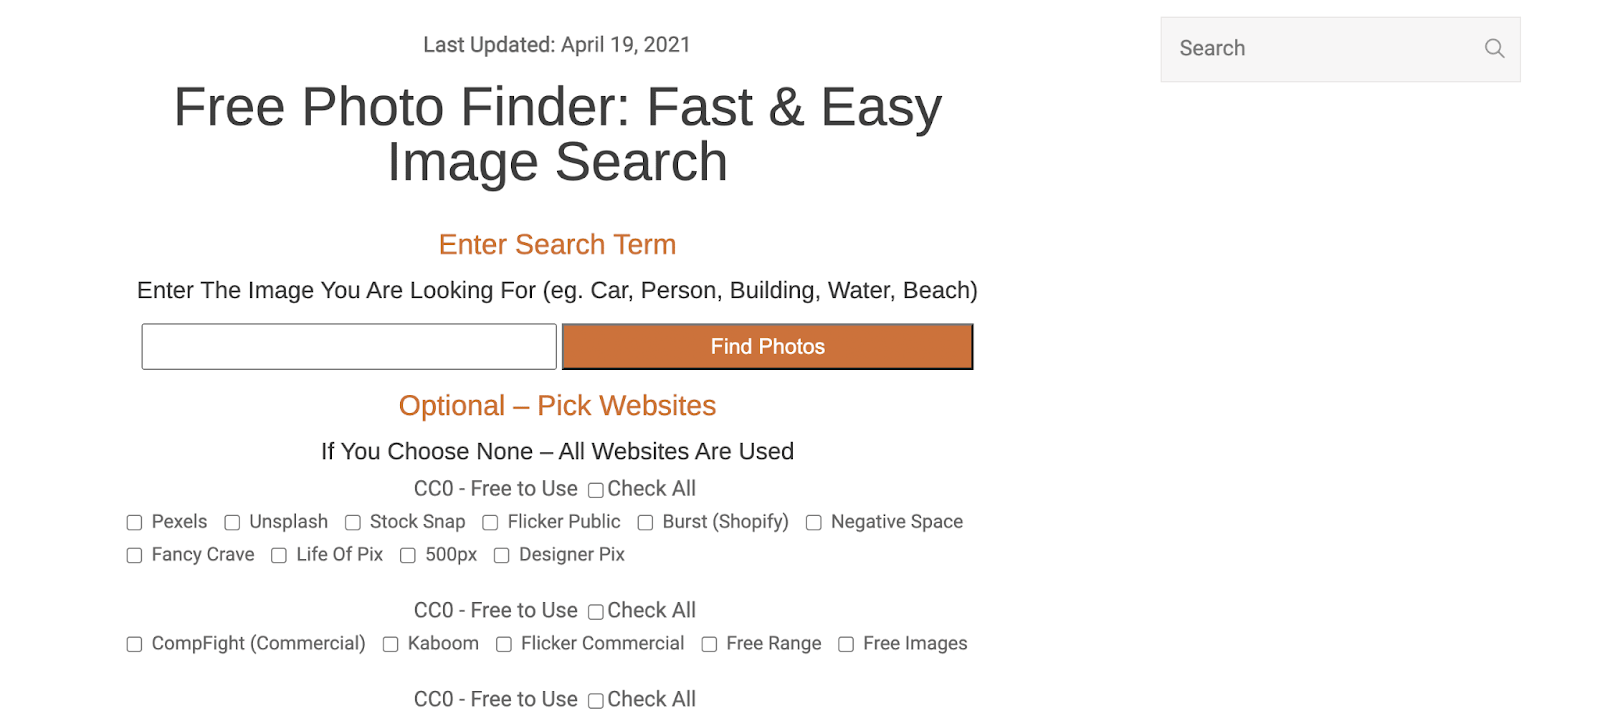Enable the Negative Space checkbox
The height and width of the screenshot is (712, 1600).
point(814,523)
